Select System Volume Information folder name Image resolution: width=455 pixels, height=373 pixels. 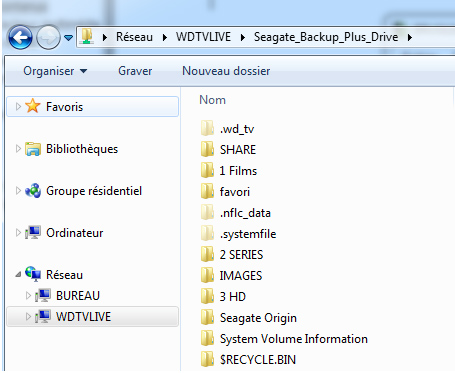(x=294, y=339)
